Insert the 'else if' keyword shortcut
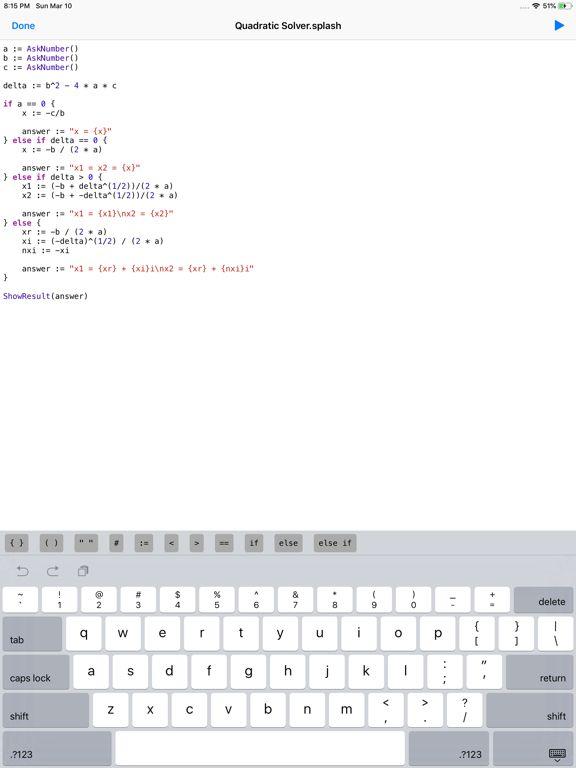This screenshot has height=768, width=576. (335, 543)
